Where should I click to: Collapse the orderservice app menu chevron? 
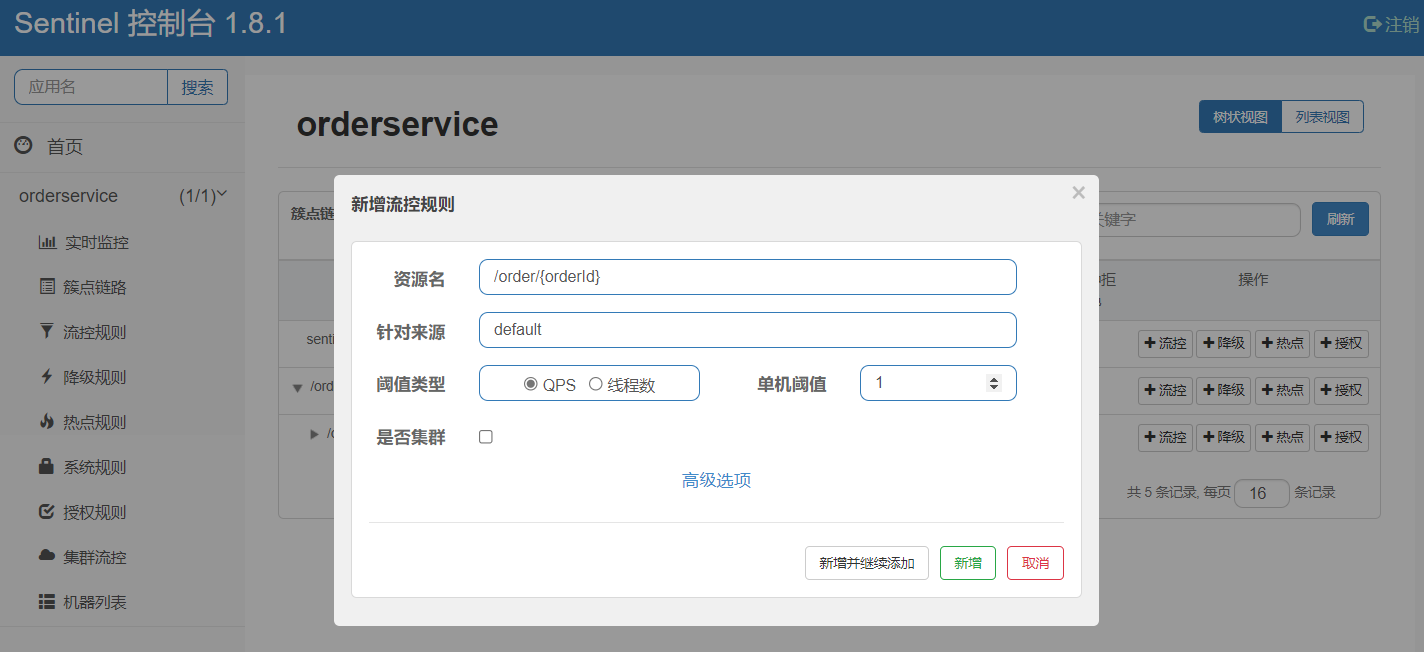pos(222,194)
